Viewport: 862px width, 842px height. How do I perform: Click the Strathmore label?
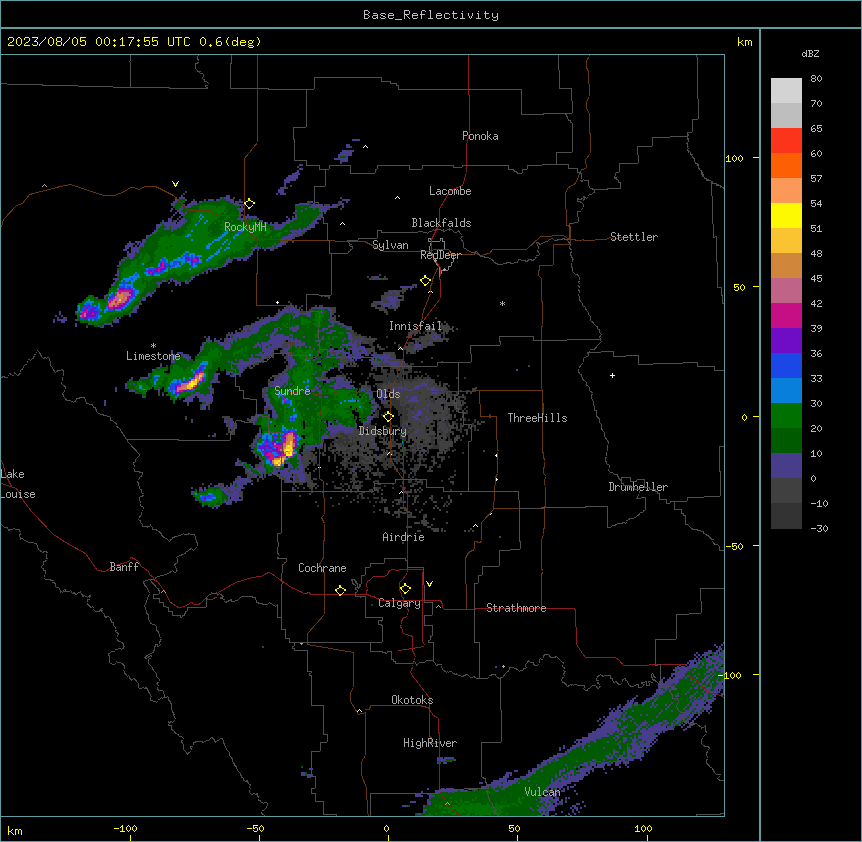[x=516, y=608]
